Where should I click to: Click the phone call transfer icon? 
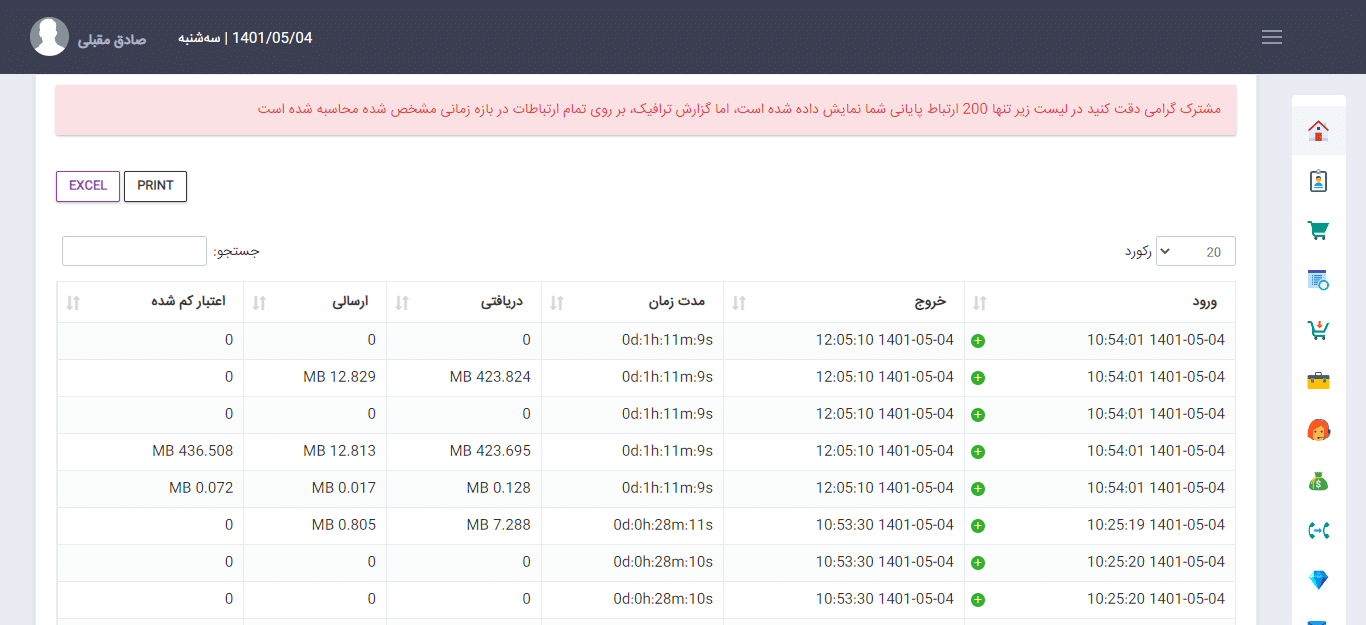[x=1318, y=530]
